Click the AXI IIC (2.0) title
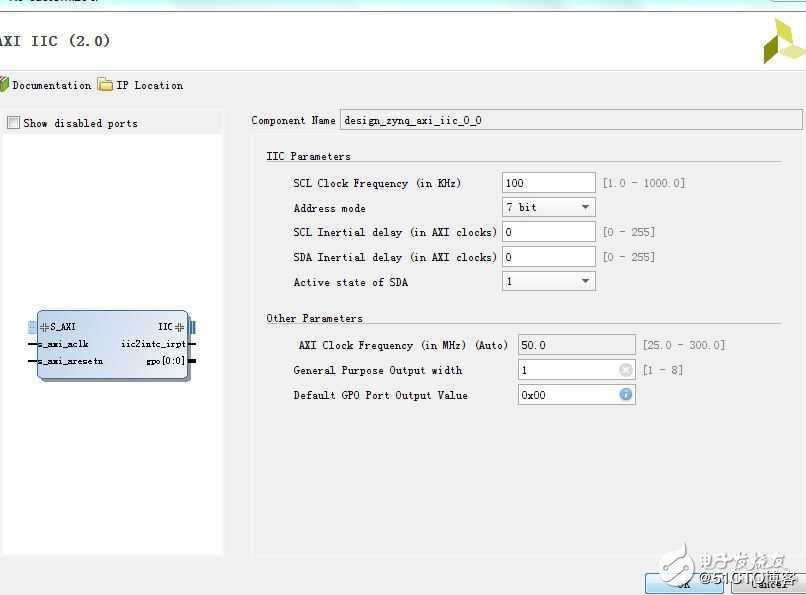Image resolution: width=806 pixels, height=595 pixels. pos(54,41)
